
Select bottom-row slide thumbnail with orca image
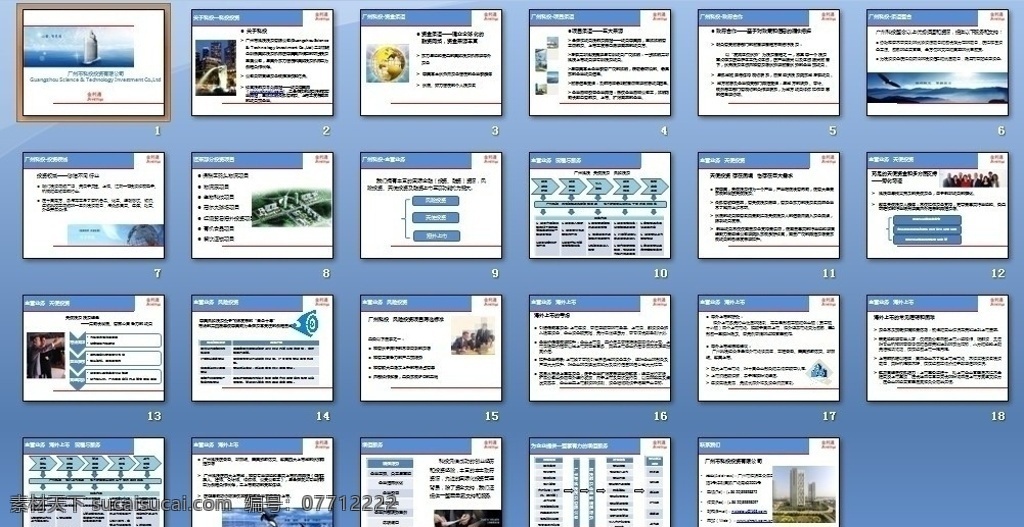click(263, 483)
